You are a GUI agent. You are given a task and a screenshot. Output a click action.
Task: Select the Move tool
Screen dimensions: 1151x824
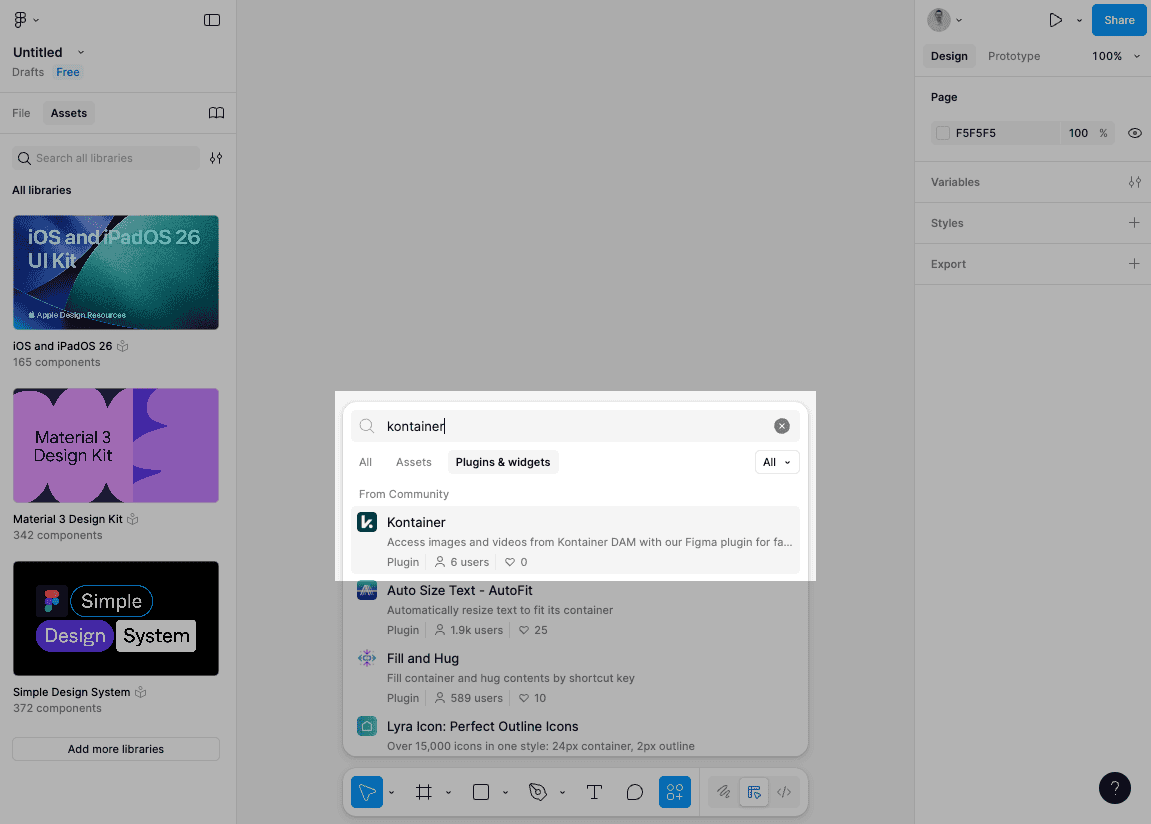click(x=365, y=791)
